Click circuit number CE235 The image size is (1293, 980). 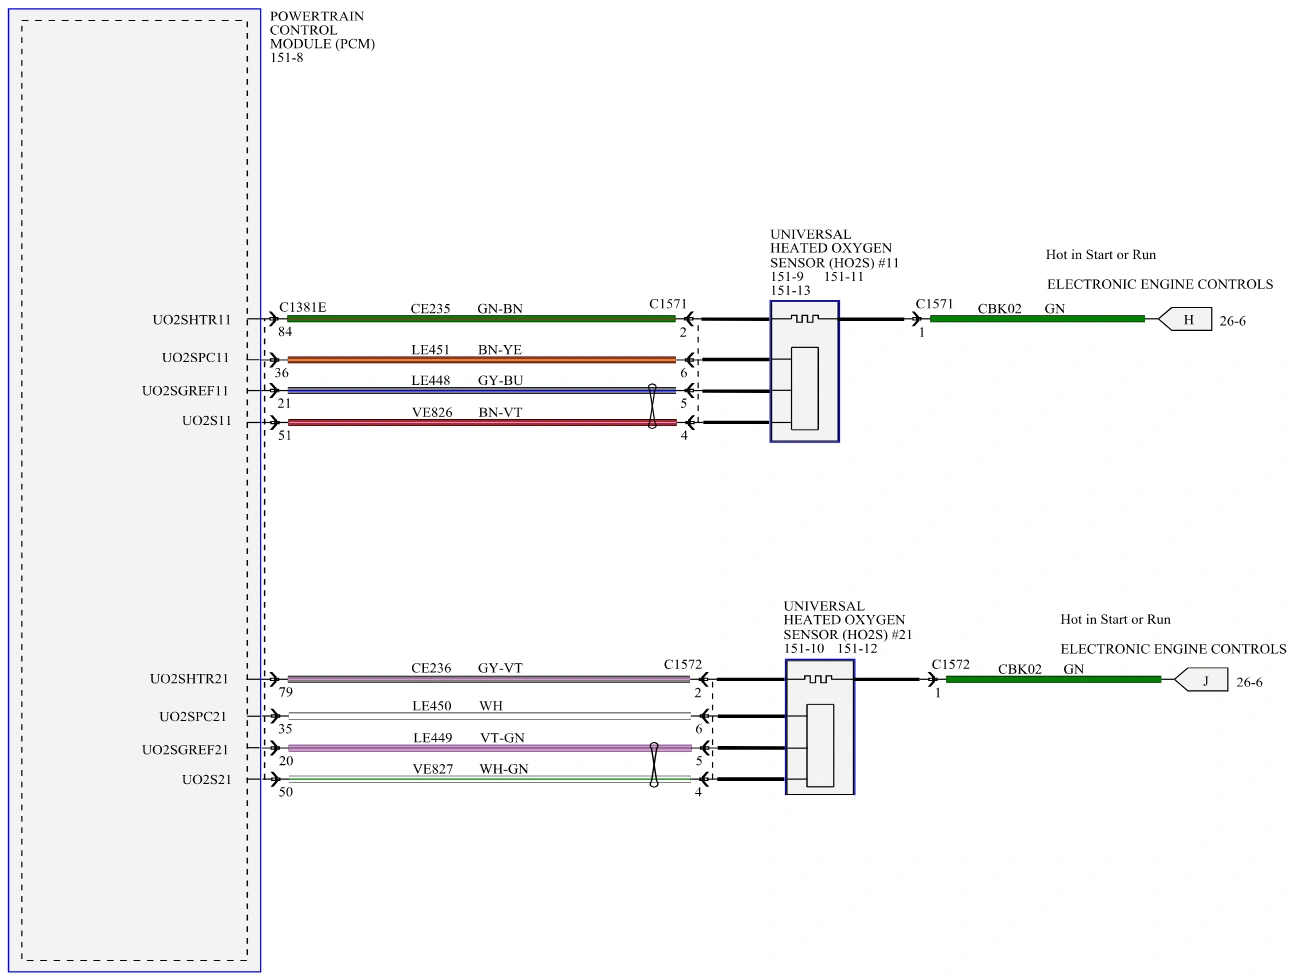(430, 309)
